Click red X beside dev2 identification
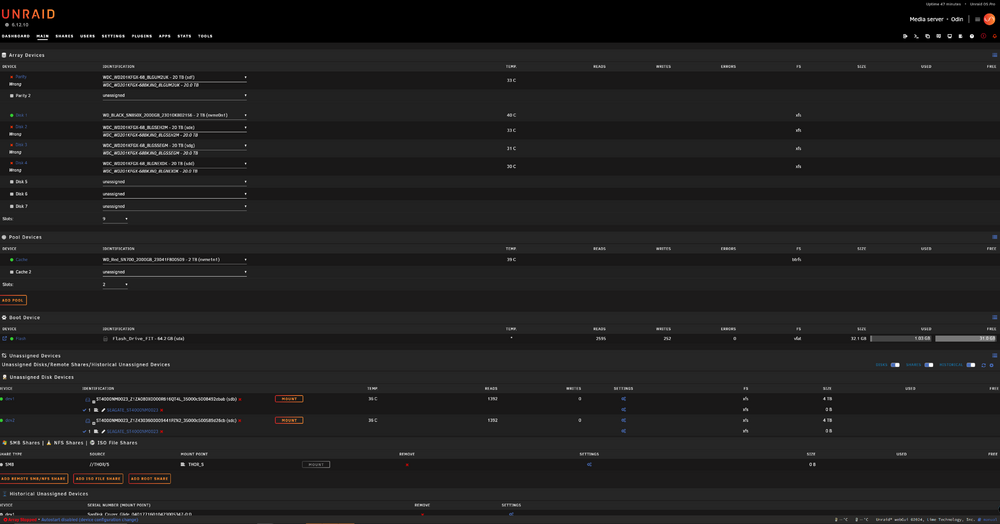 click(240, 421)
